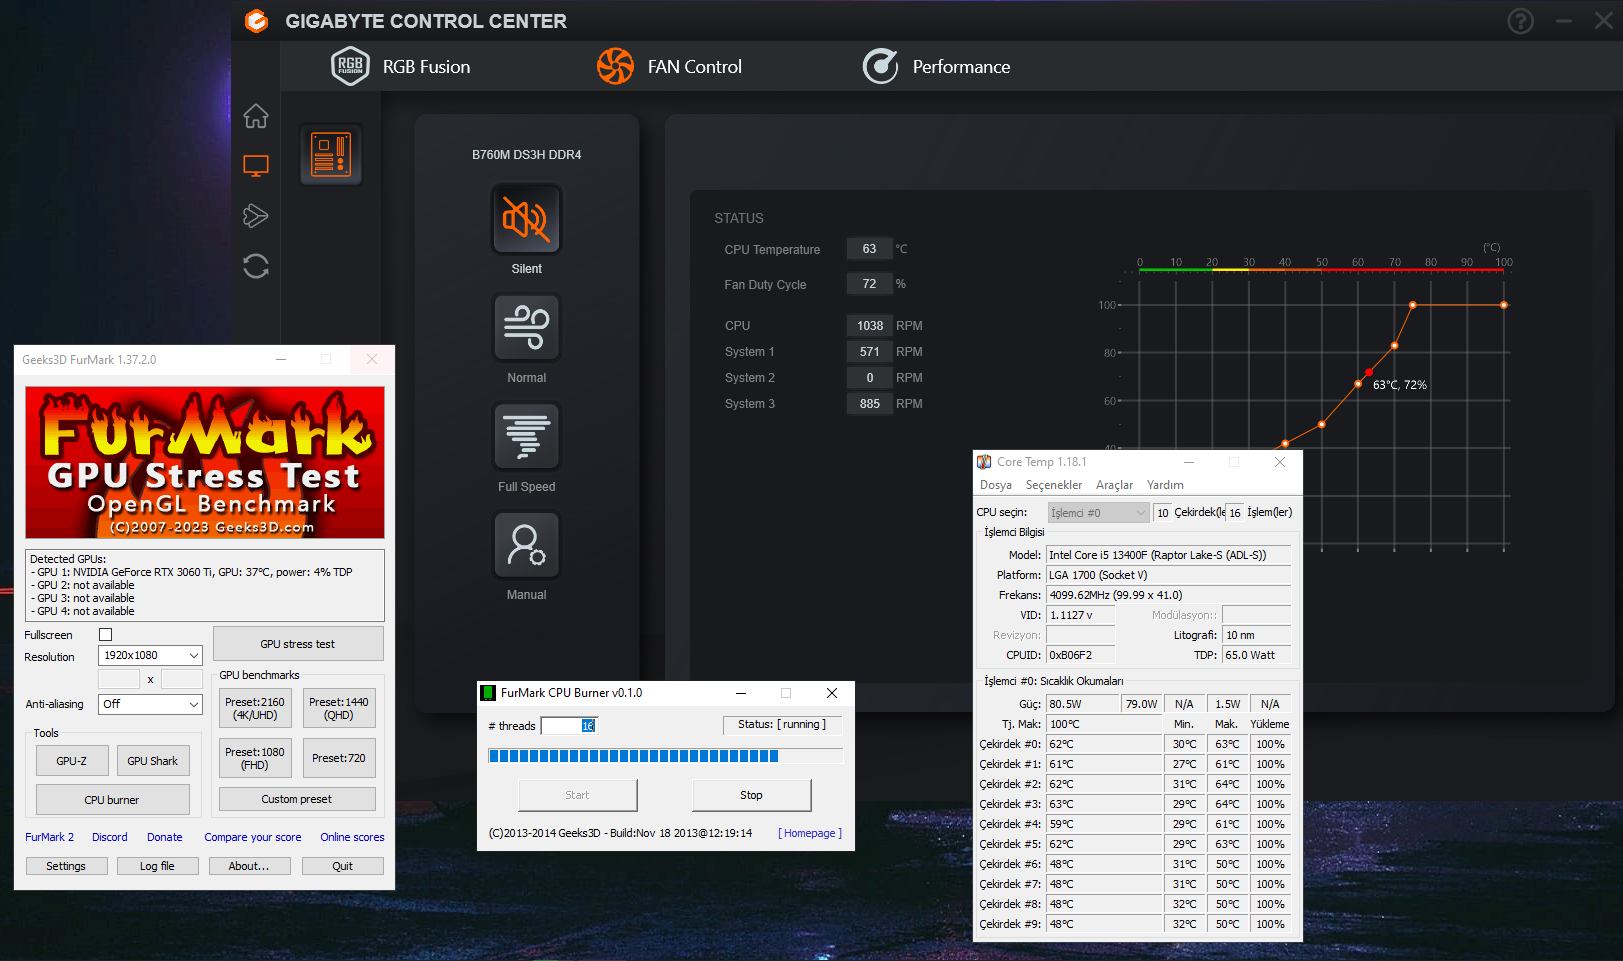Image resolution: width=1623 pixels, height=961 pixels.
Task: Click the System 3 fan speed value 885
Action: [869, 404]
